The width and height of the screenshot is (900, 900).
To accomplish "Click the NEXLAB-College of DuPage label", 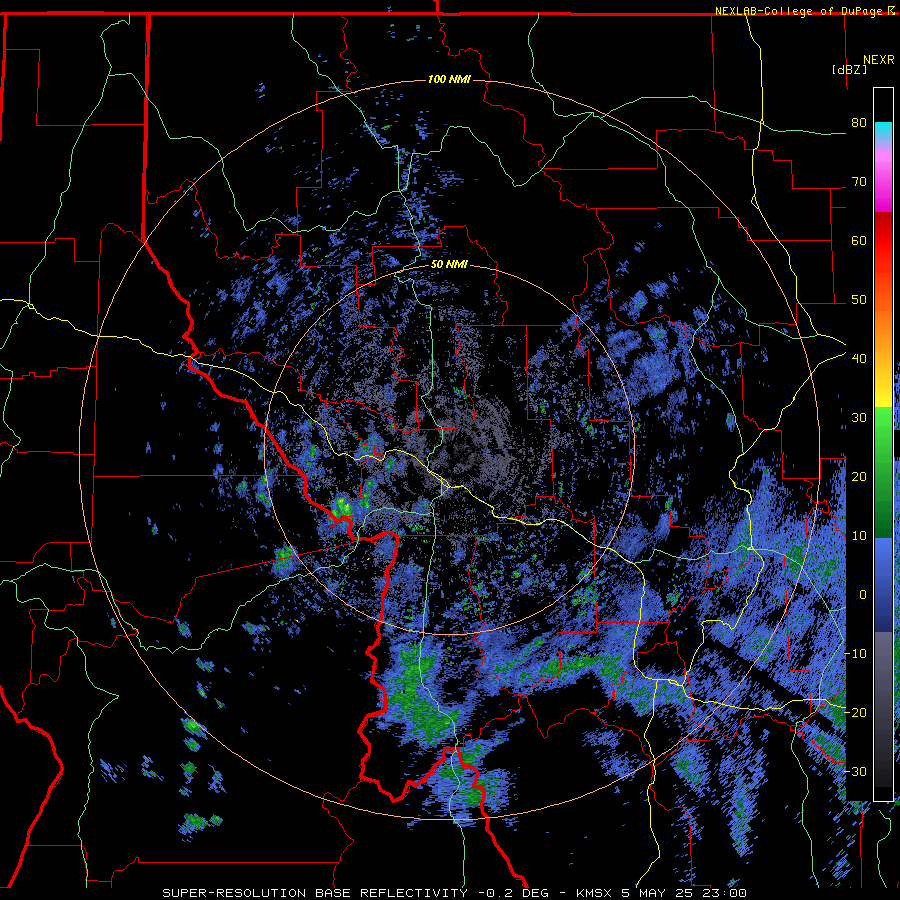I will tap(799, 11).
